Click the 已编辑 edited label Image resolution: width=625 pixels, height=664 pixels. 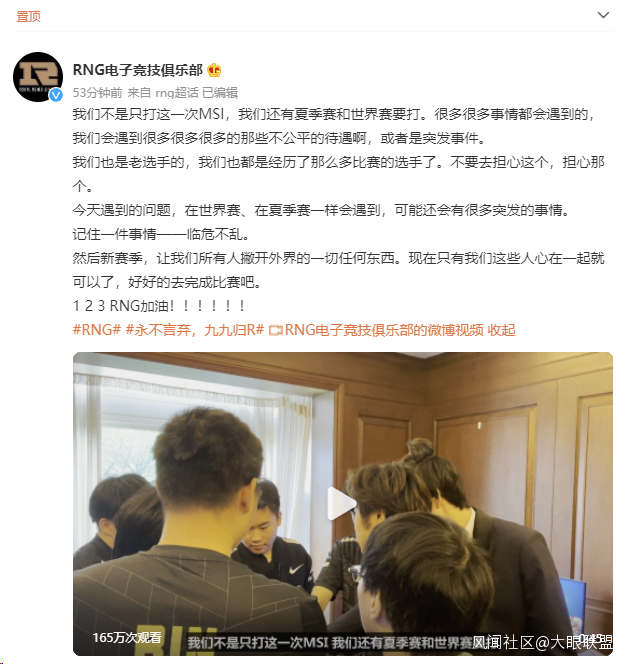tap(220, 93)
